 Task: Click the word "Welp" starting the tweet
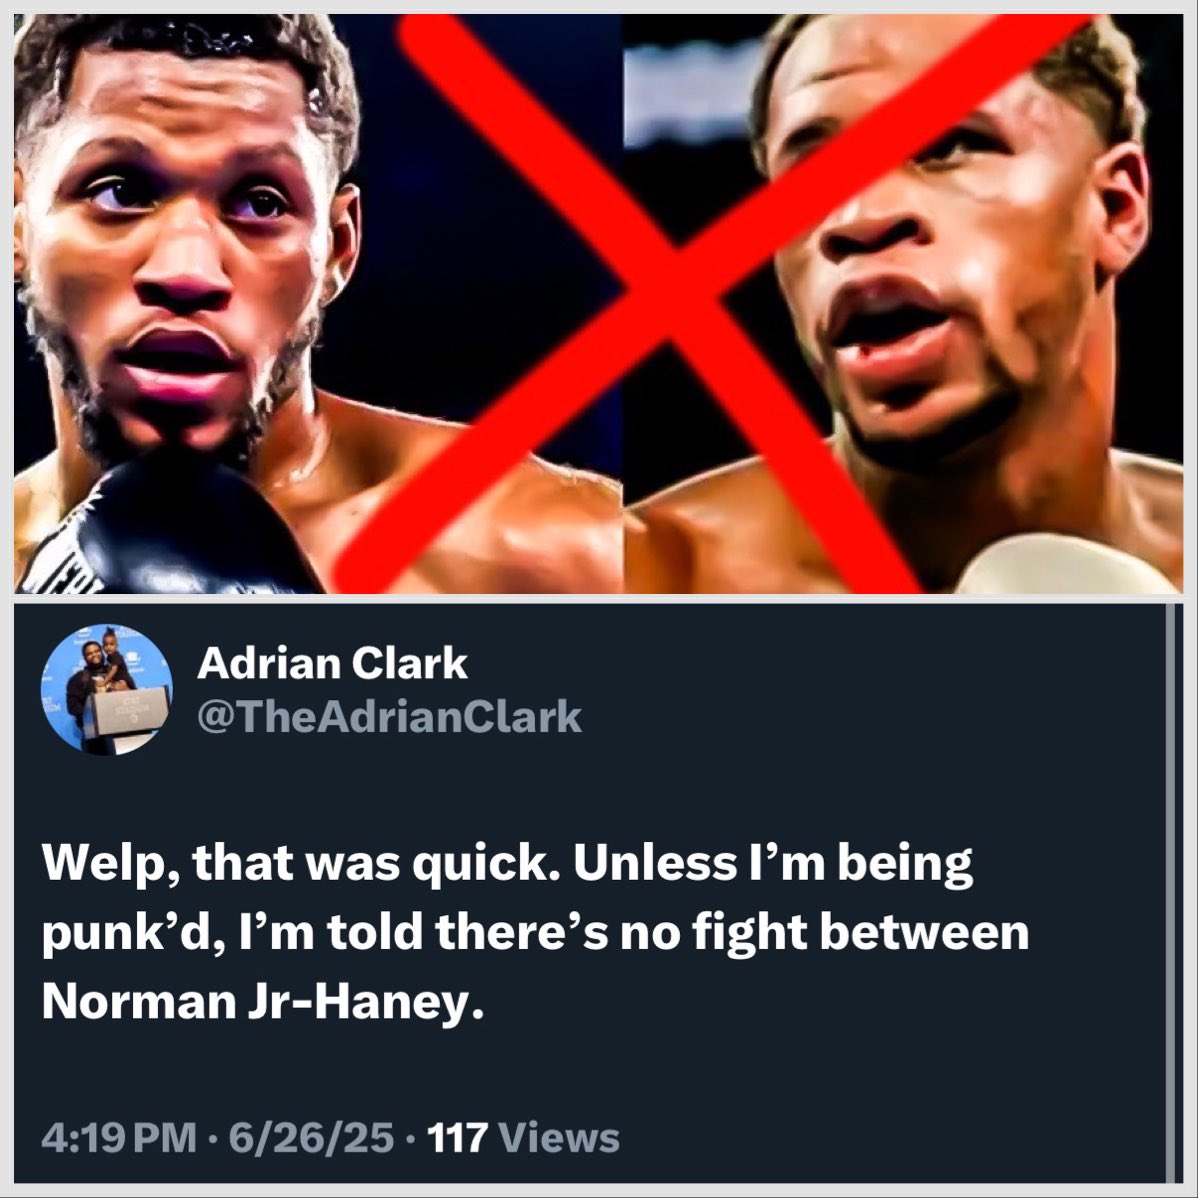pyautogui.click(x=108, y=865)
